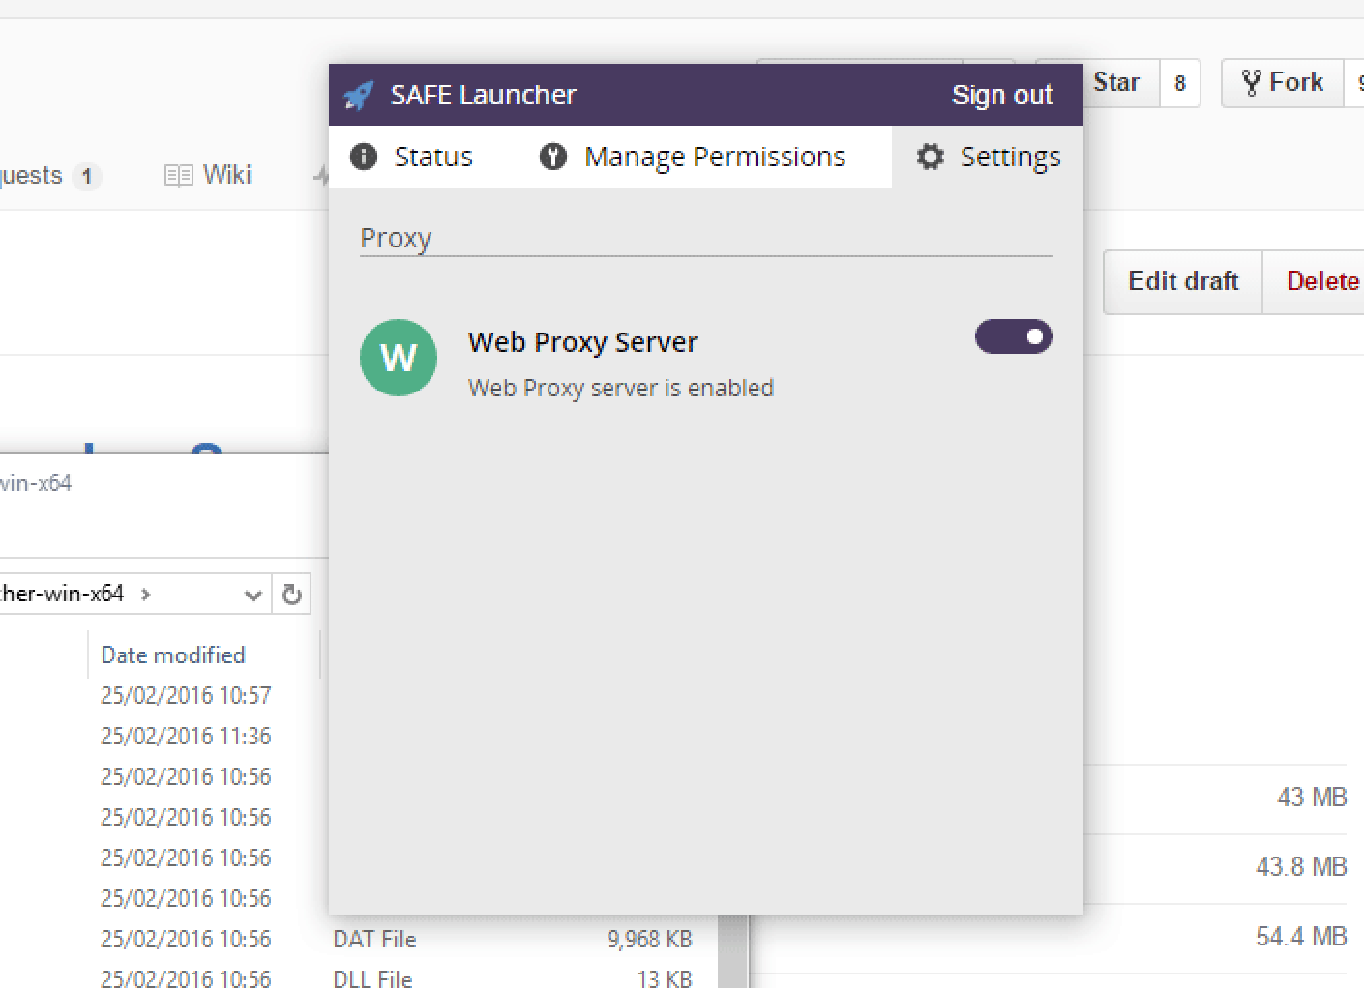Click the Proxy section heading
The width and height of the screenshot is (1364, 988).
396,239
